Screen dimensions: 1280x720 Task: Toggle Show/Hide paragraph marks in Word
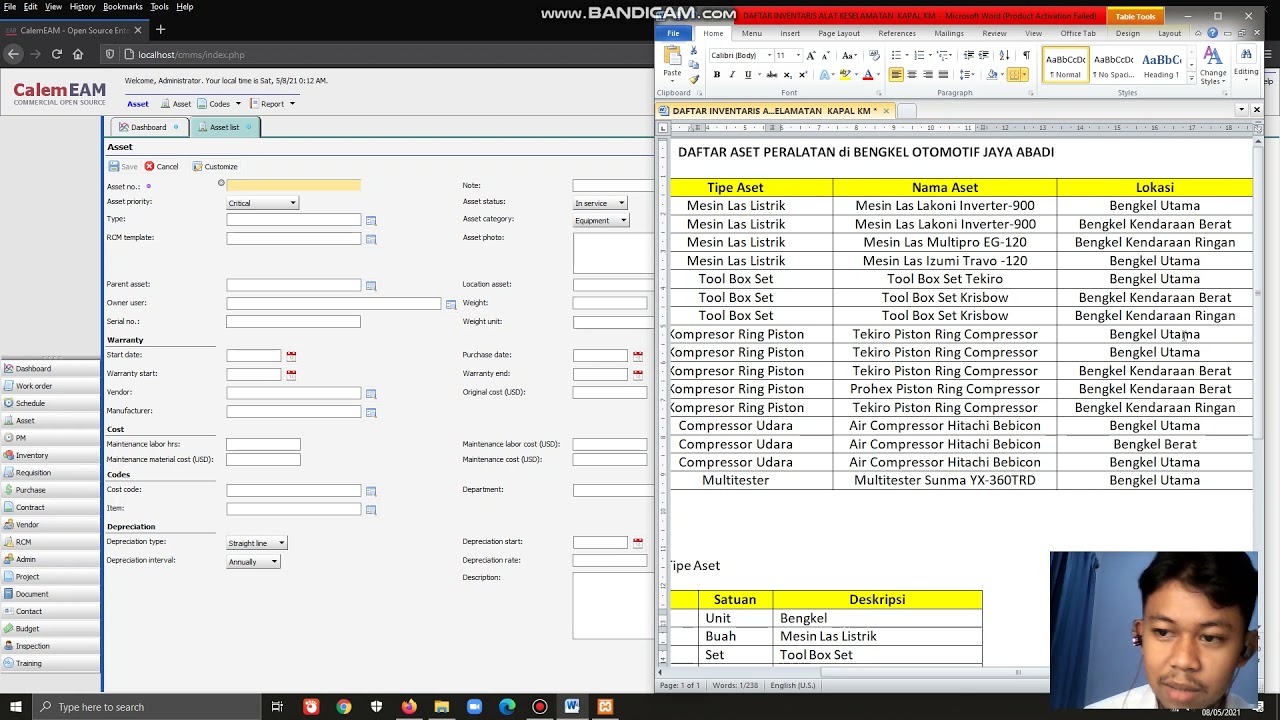click(1026, 55)
